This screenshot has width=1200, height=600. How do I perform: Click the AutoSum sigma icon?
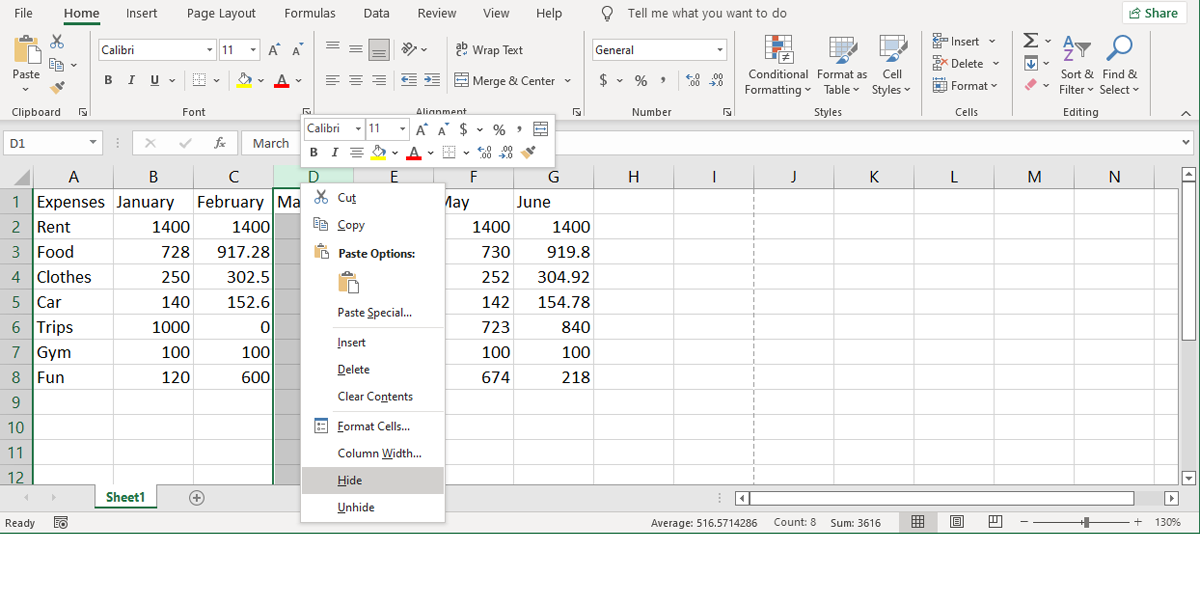point(1031,41)
